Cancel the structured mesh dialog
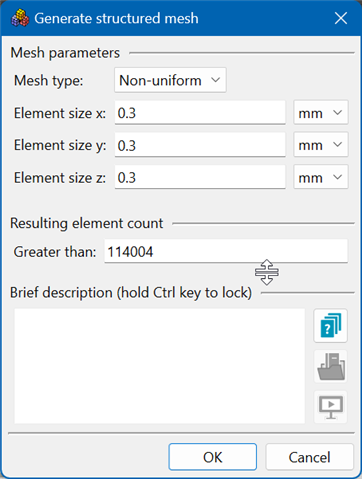 point(309,457)
